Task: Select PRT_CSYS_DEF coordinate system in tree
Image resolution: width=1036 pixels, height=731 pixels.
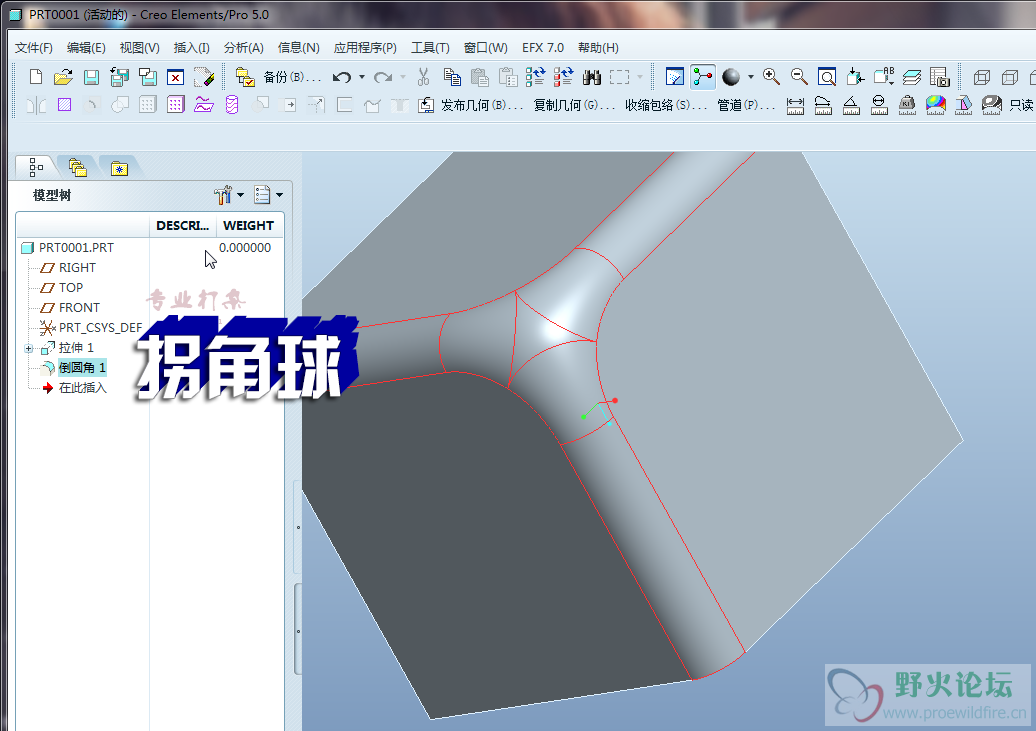Action: [x=100, y=328]
